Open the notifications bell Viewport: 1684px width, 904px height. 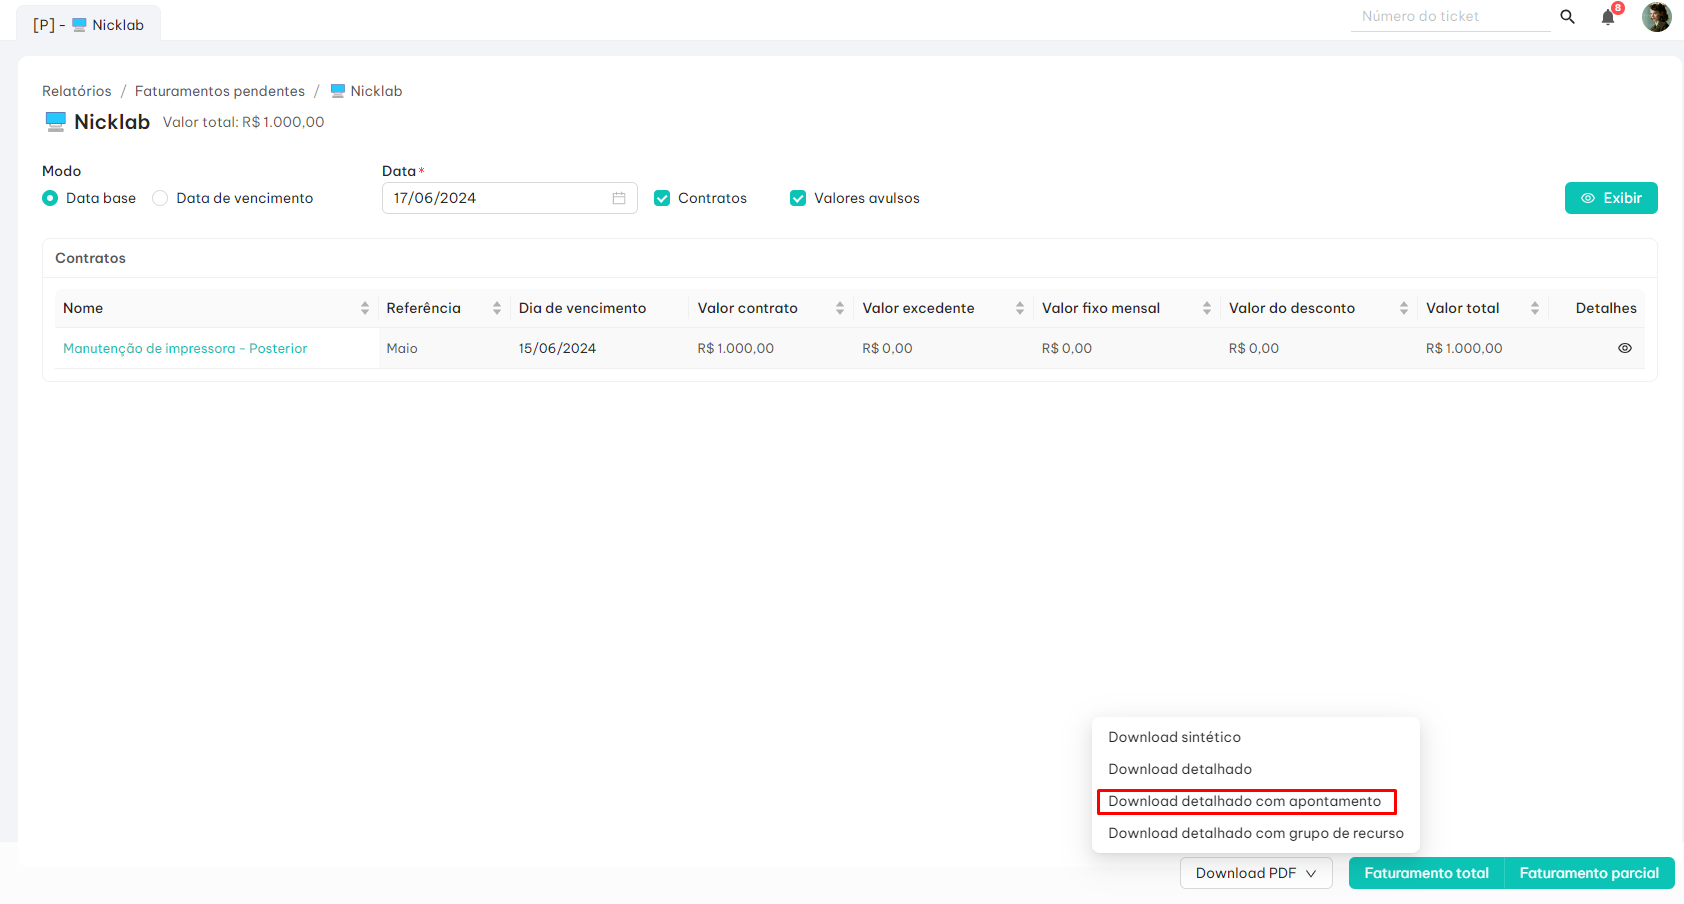coord(1608,17)
